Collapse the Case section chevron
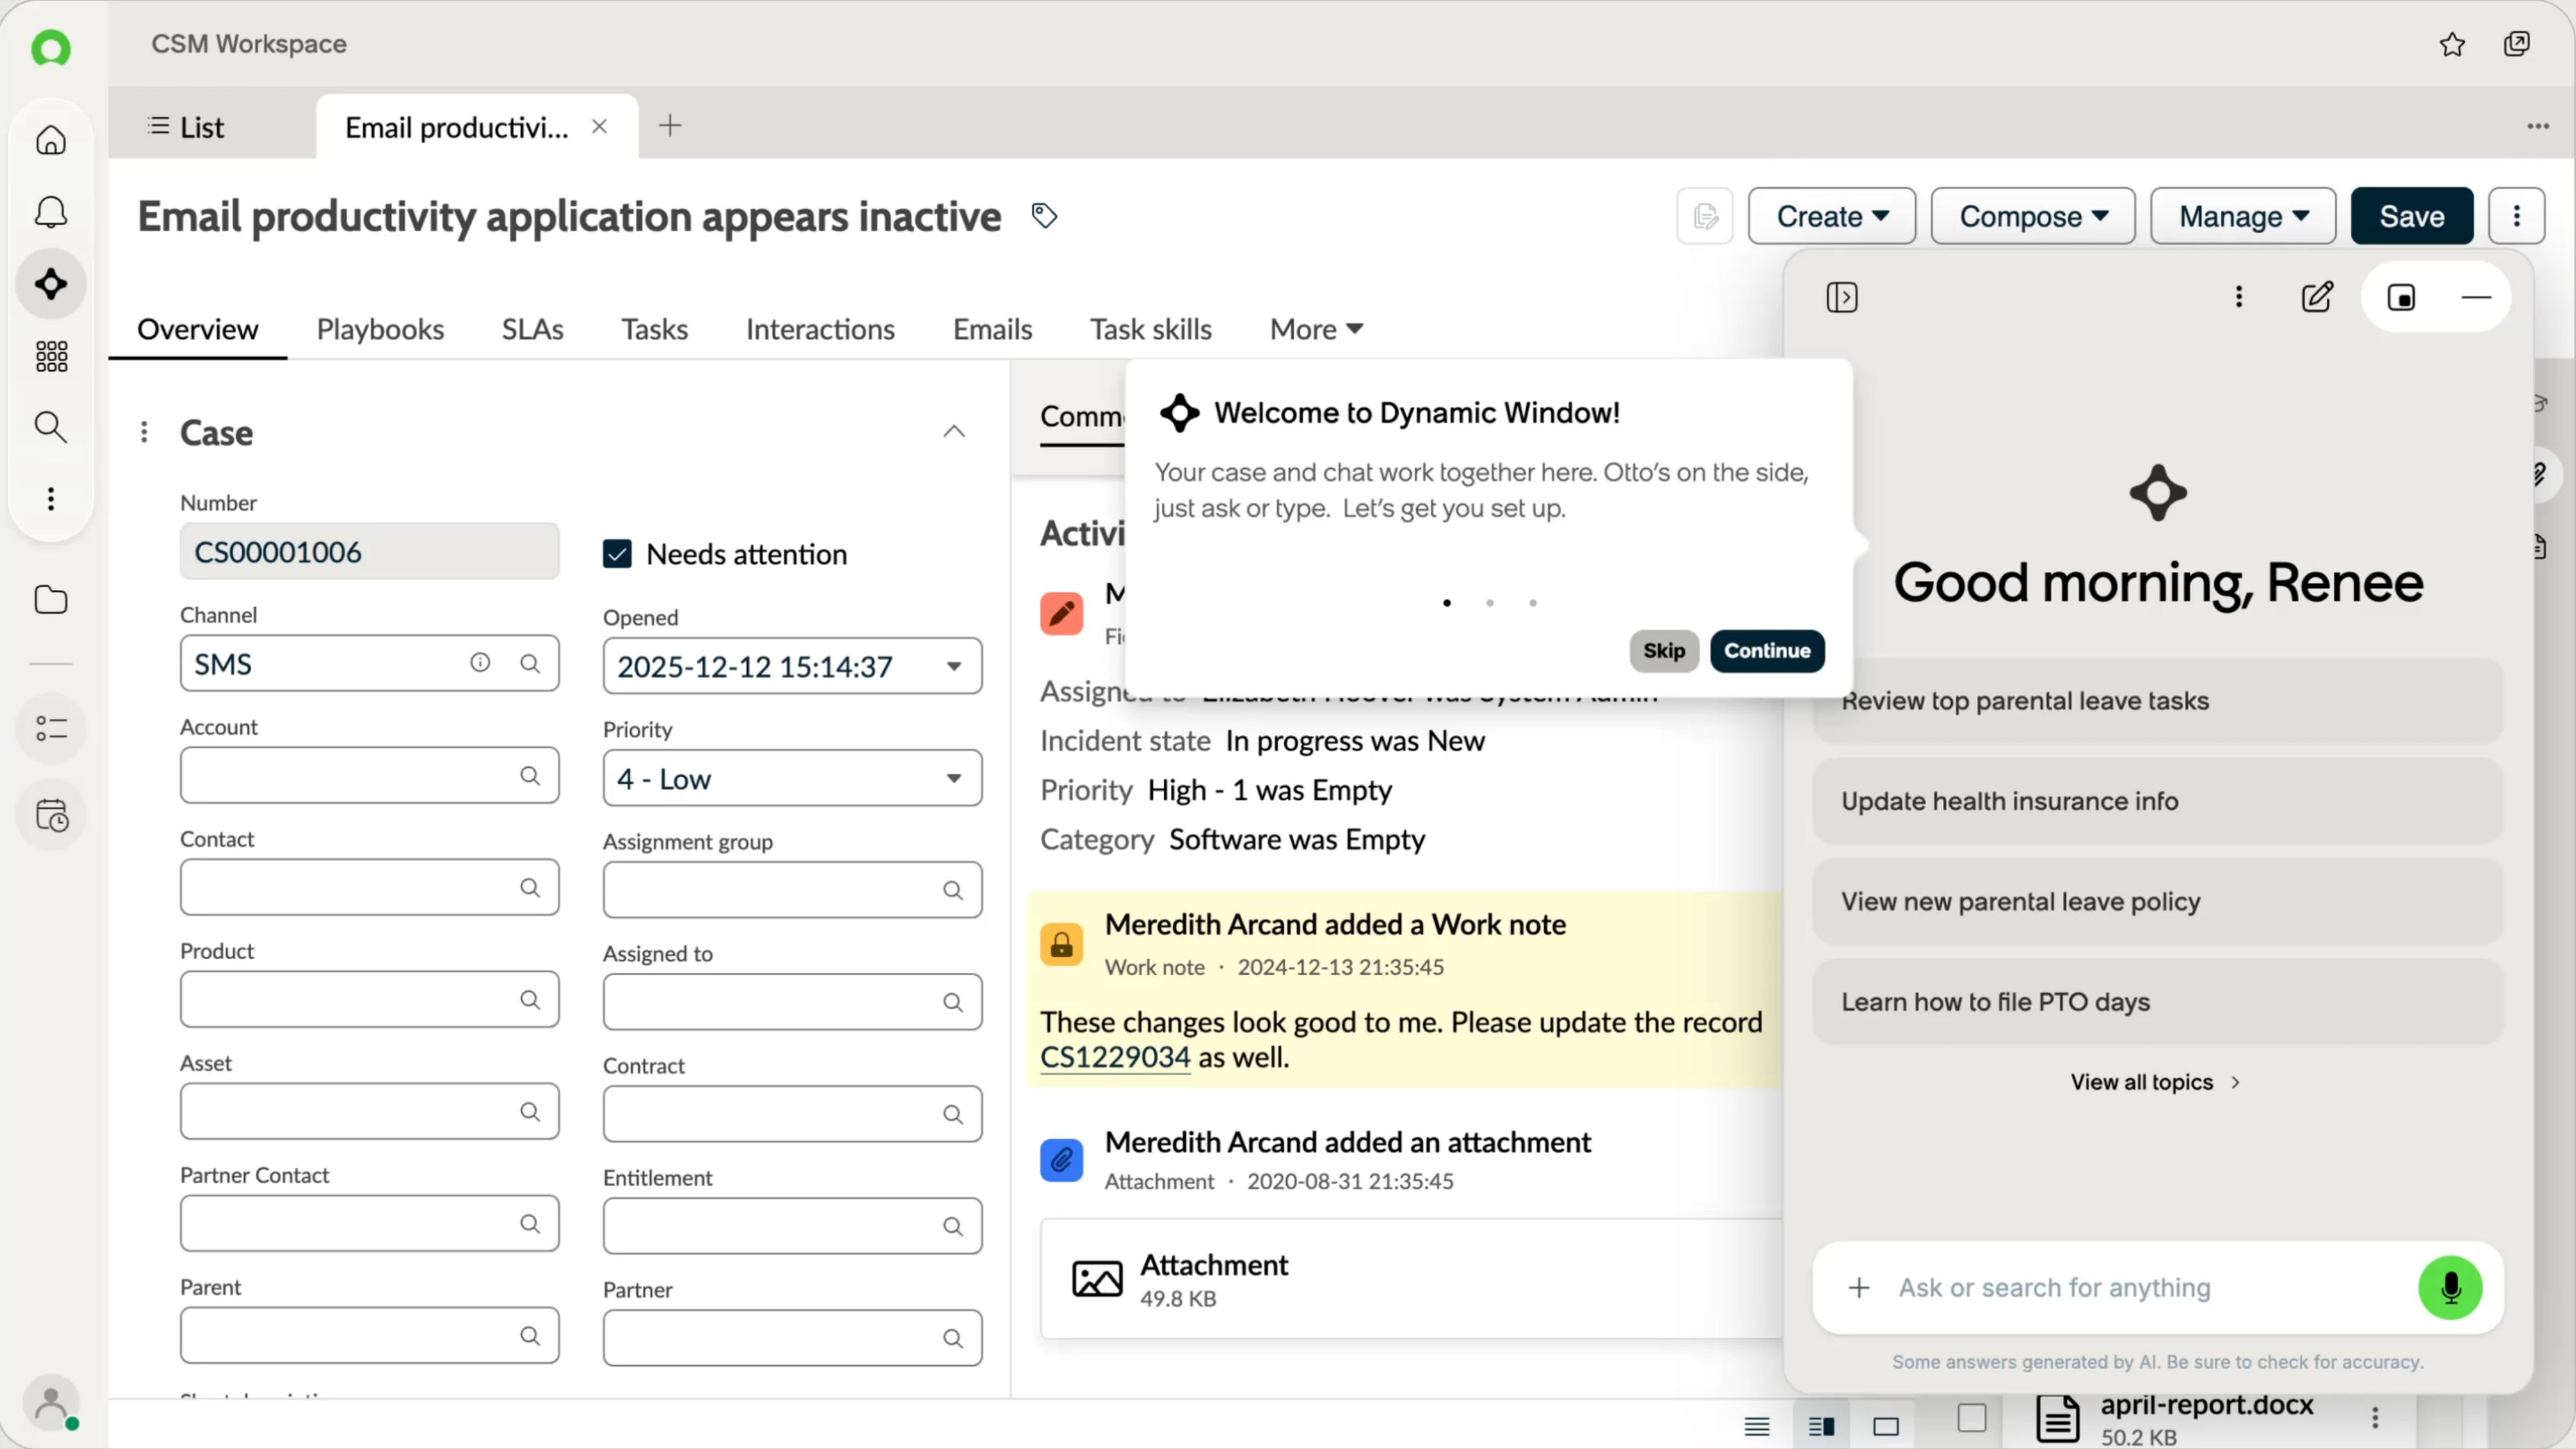The image size is (2576, 1449). (x=954, y=432)
